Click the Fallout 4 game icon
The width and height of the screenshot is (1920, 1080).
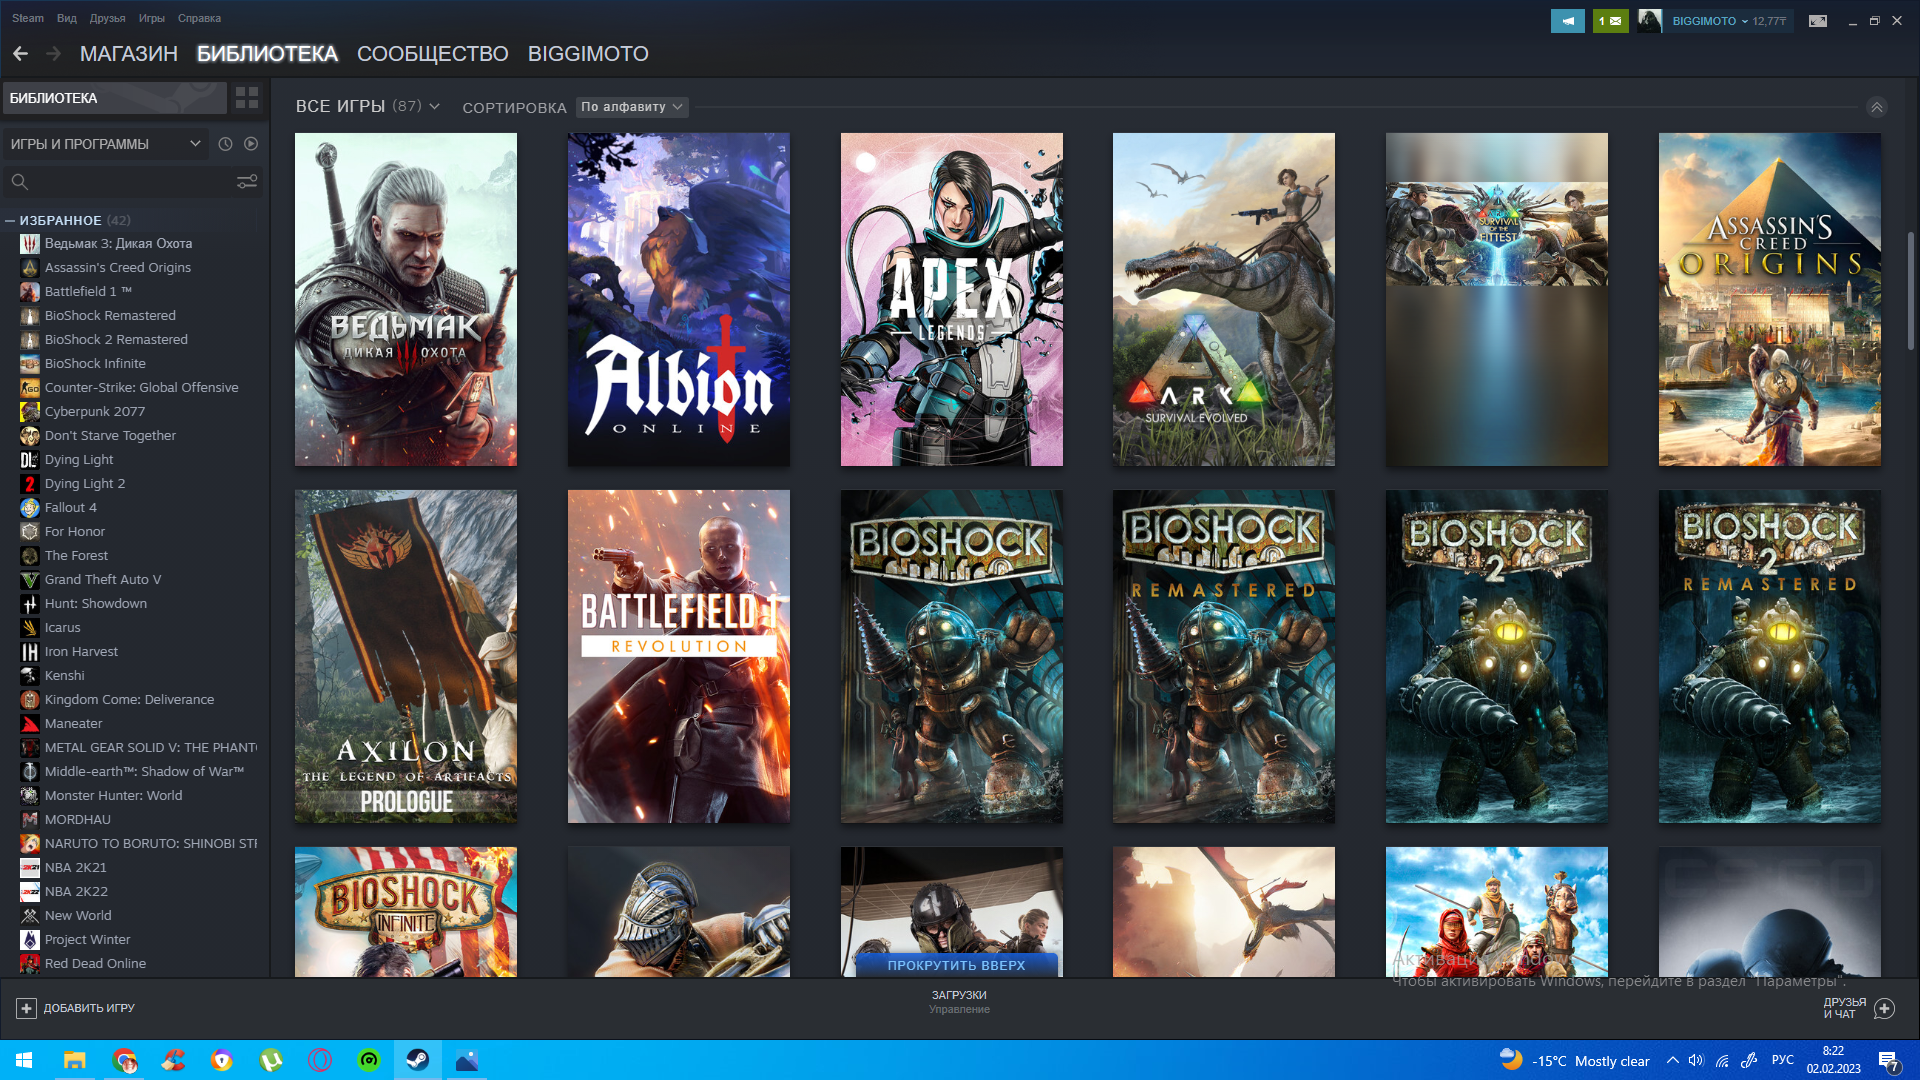(30, 507)
